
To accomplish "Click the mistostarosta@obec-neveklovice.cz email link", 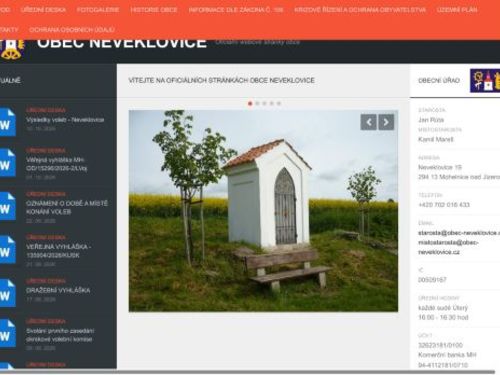I will click(x=448, y=247).
